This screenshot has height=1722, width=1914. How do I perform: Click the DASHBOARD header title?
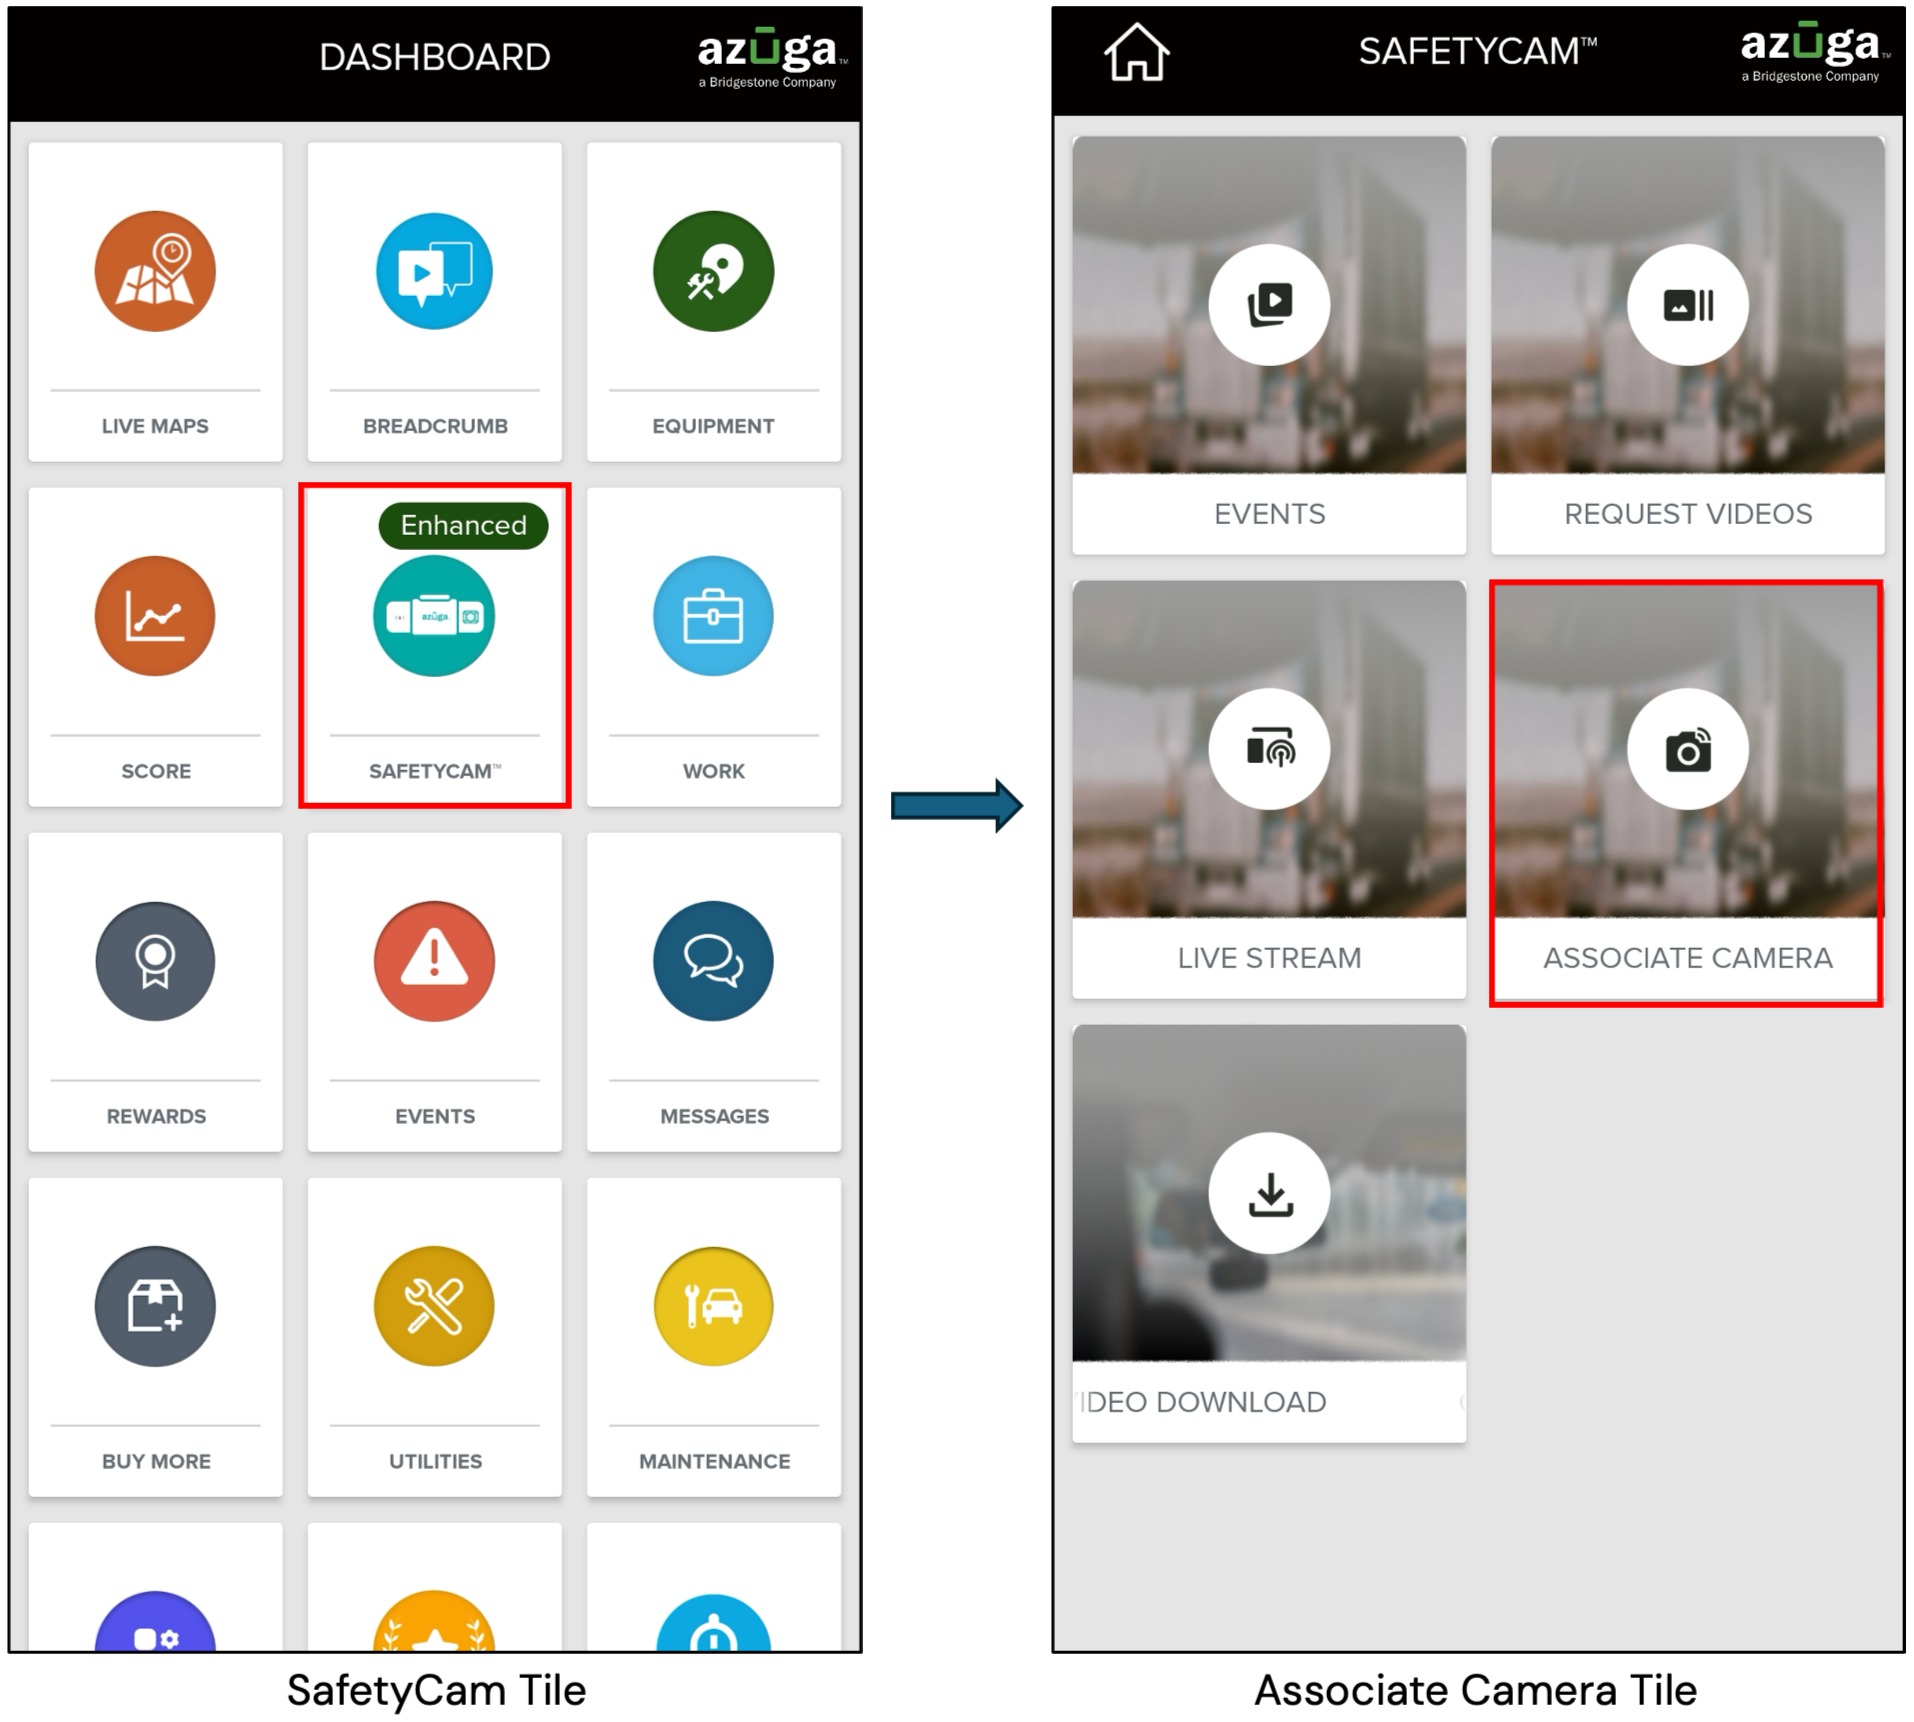point(435,57)
